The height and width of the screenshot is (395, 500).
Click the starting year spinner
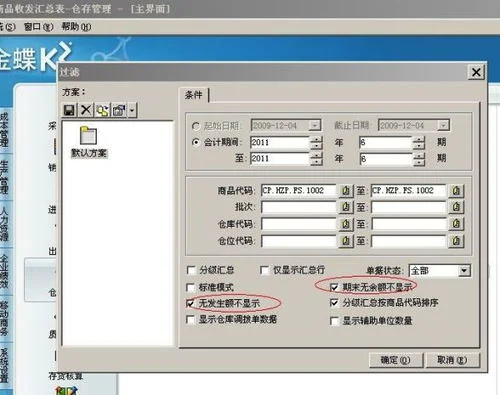tap(316, 143)
